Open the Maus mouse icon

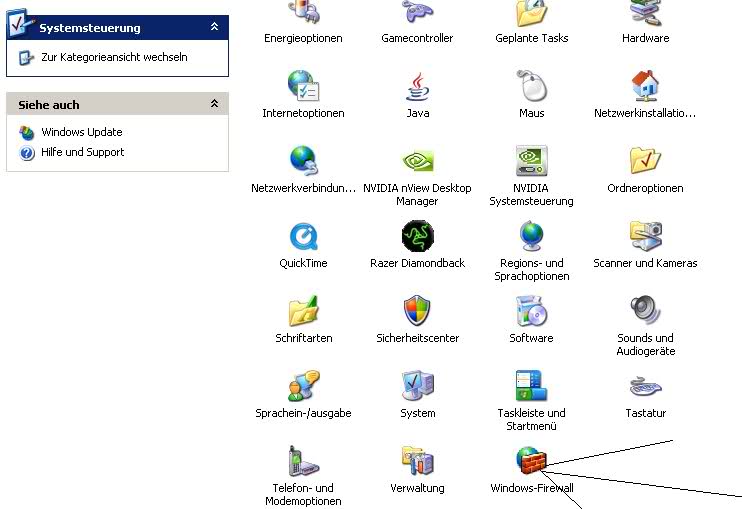[531, 86]
